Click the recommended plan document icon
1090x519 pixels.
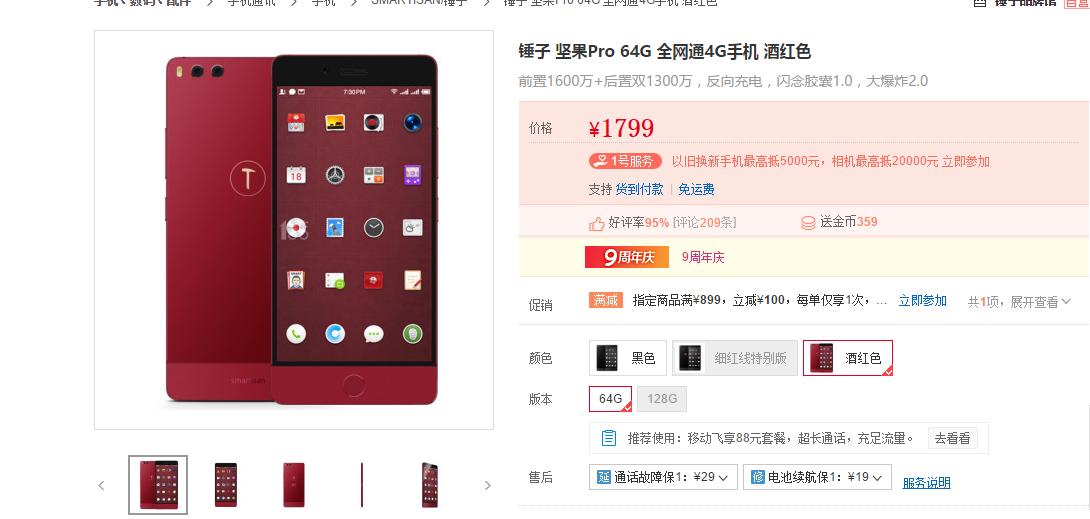coord(608,438)
